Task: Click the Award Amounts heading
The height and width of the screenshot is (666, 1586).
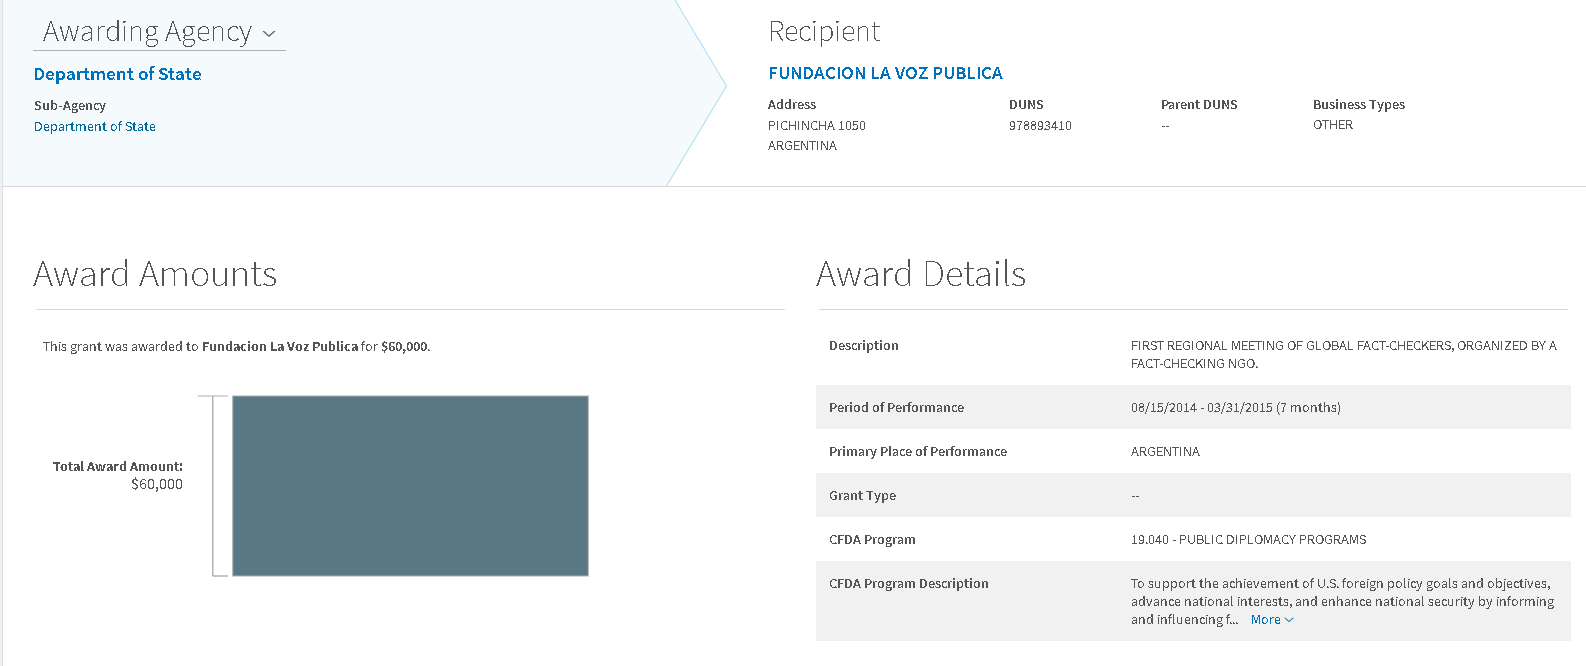Action: click(155, 274)
